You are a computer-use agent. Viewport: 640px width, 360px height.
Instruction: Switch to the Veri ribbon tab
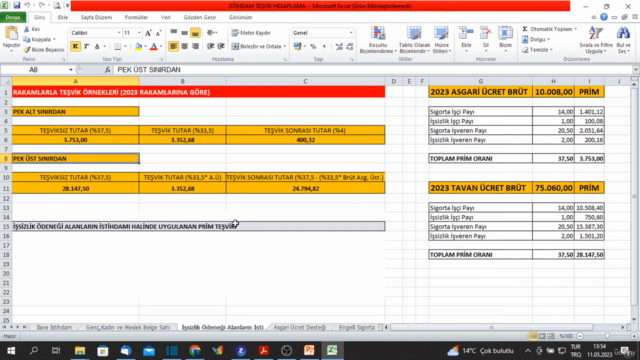(x=166, y=18)
